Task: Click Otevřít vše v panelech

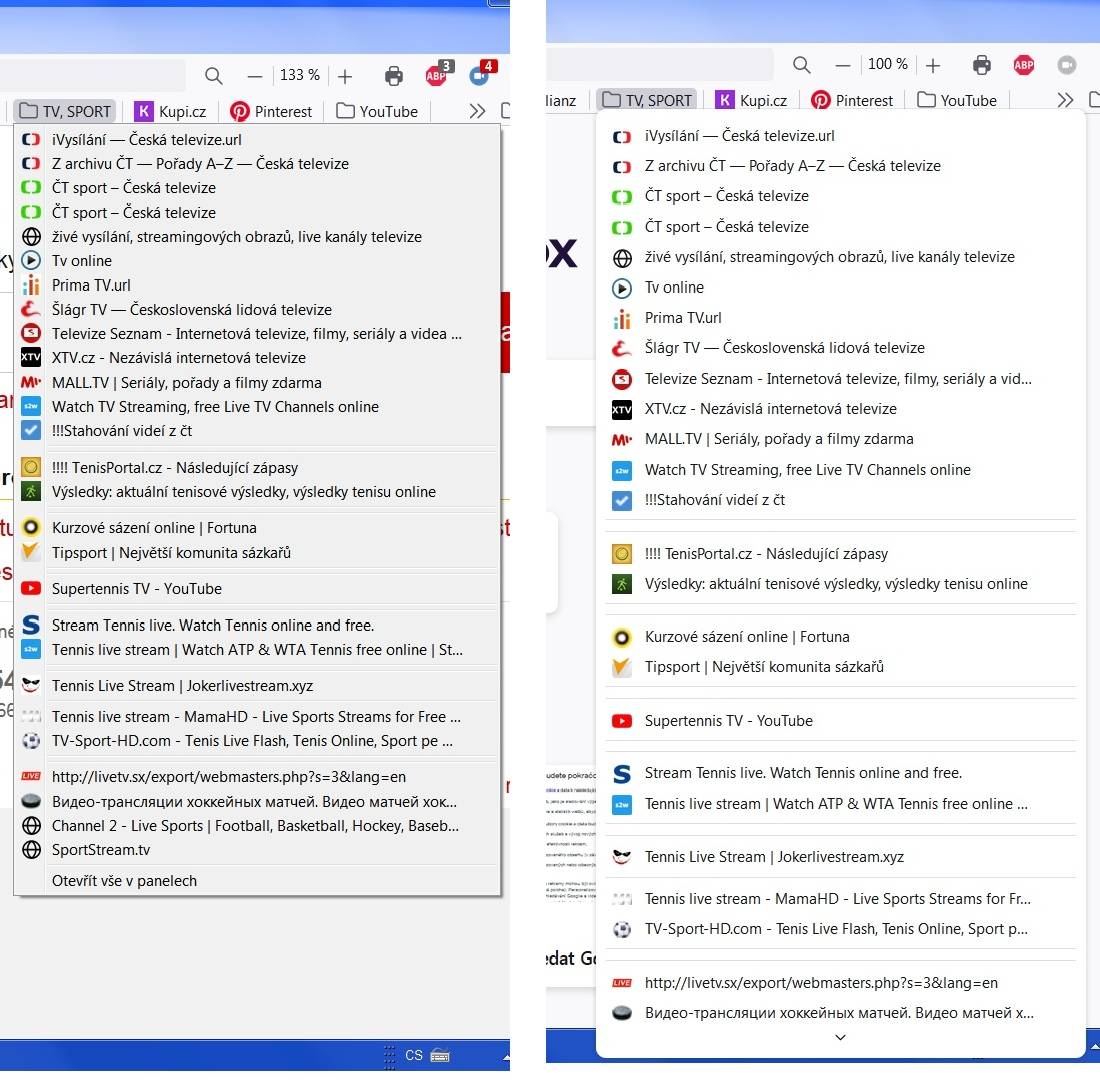Action: (x=257, y=880)
